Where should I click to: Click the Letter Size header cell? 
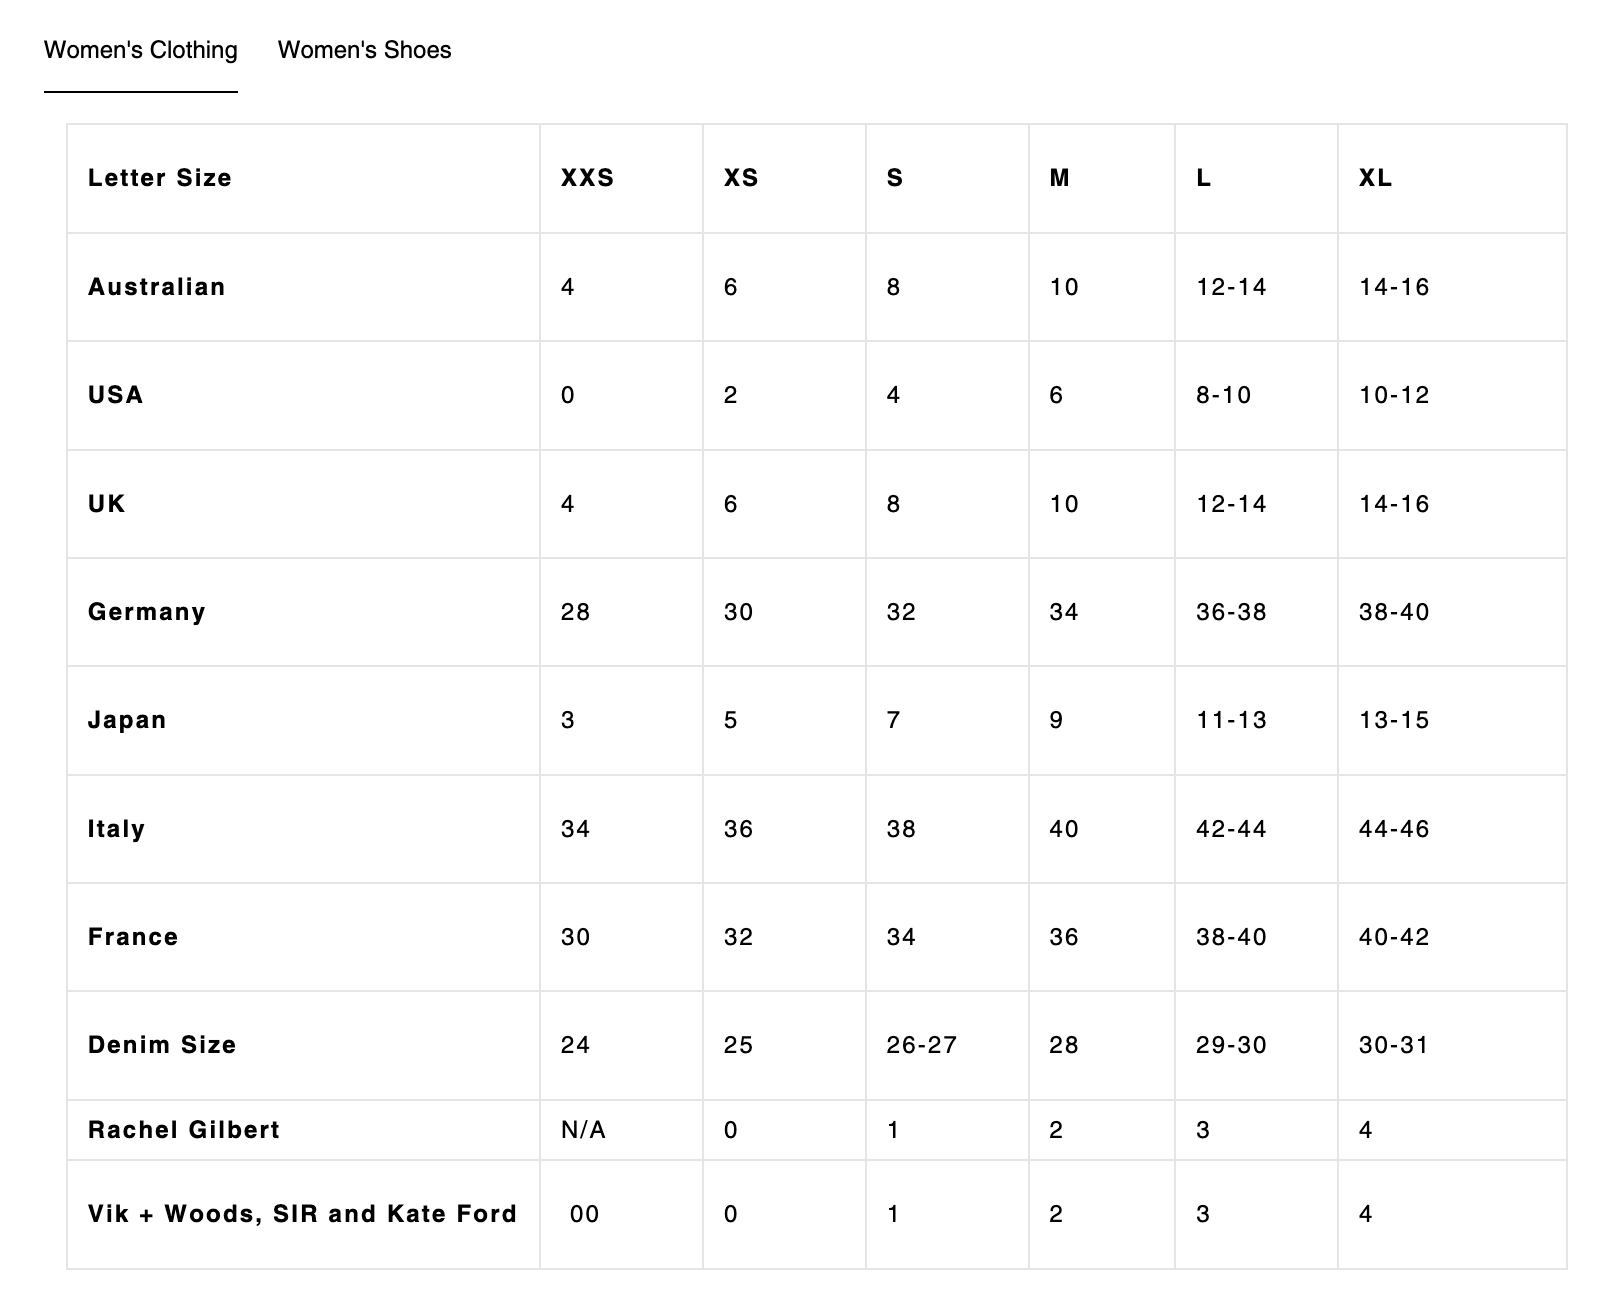160,178
